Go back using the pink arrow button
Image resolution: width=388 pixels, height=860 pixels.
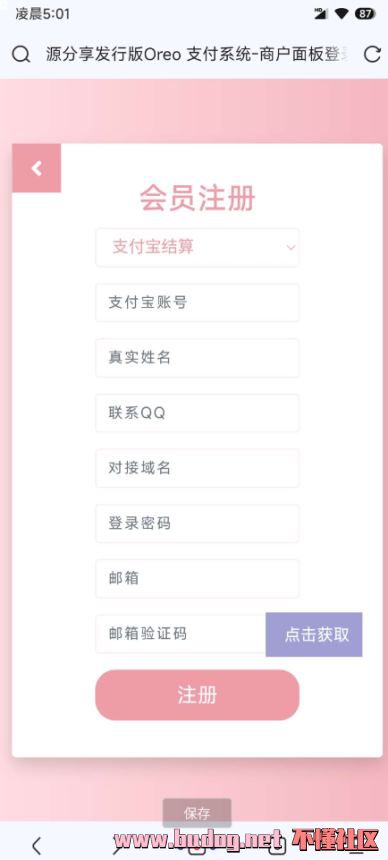[x=36, y=168]
